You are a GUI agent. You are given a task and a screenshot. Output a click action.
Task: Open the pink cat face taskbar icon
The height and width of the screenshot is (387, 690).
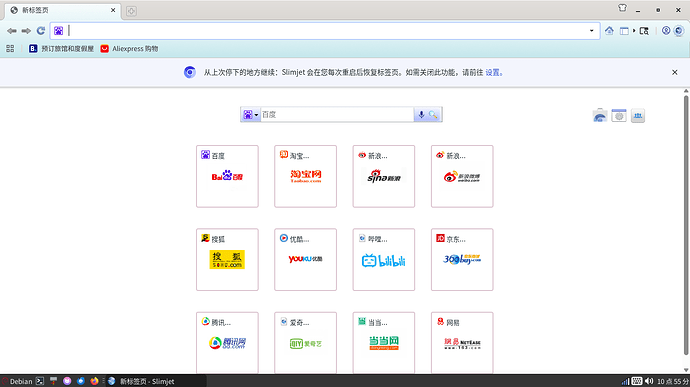click(67, 381)
